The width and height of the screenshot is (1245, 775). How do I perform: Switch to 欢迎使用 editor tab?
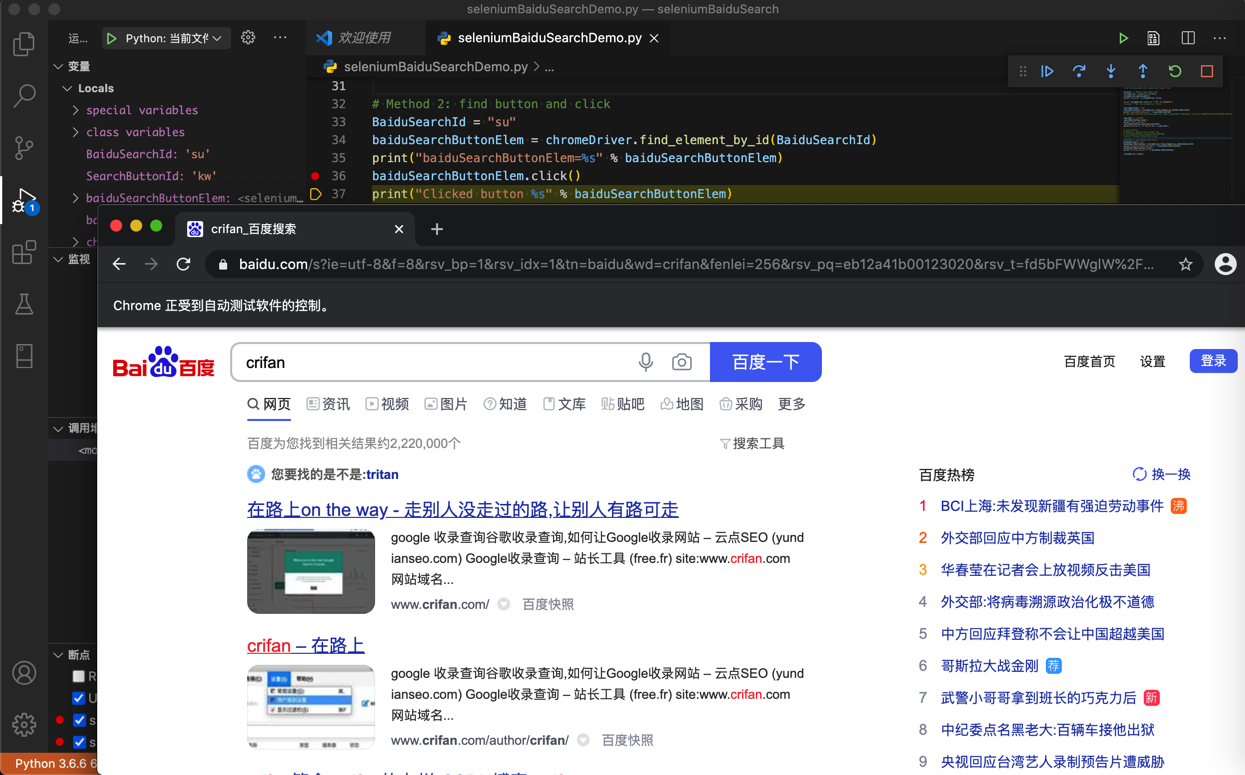[x=364, y=38]
